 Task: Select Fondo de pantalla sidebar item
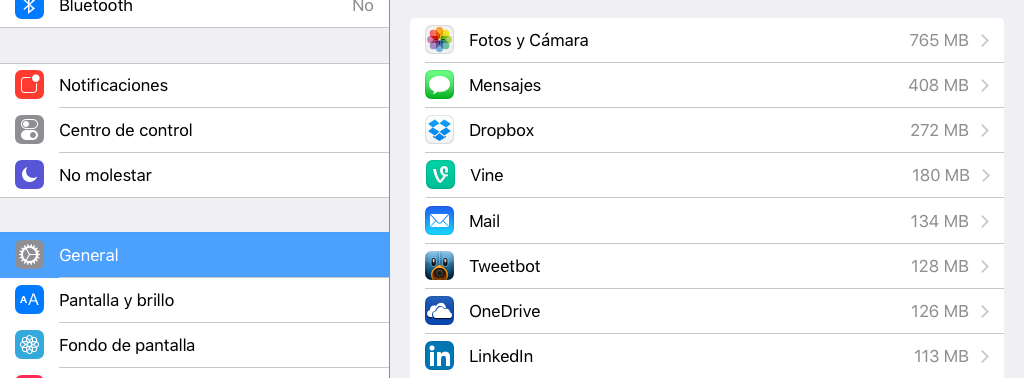click(x=195, y=345)
